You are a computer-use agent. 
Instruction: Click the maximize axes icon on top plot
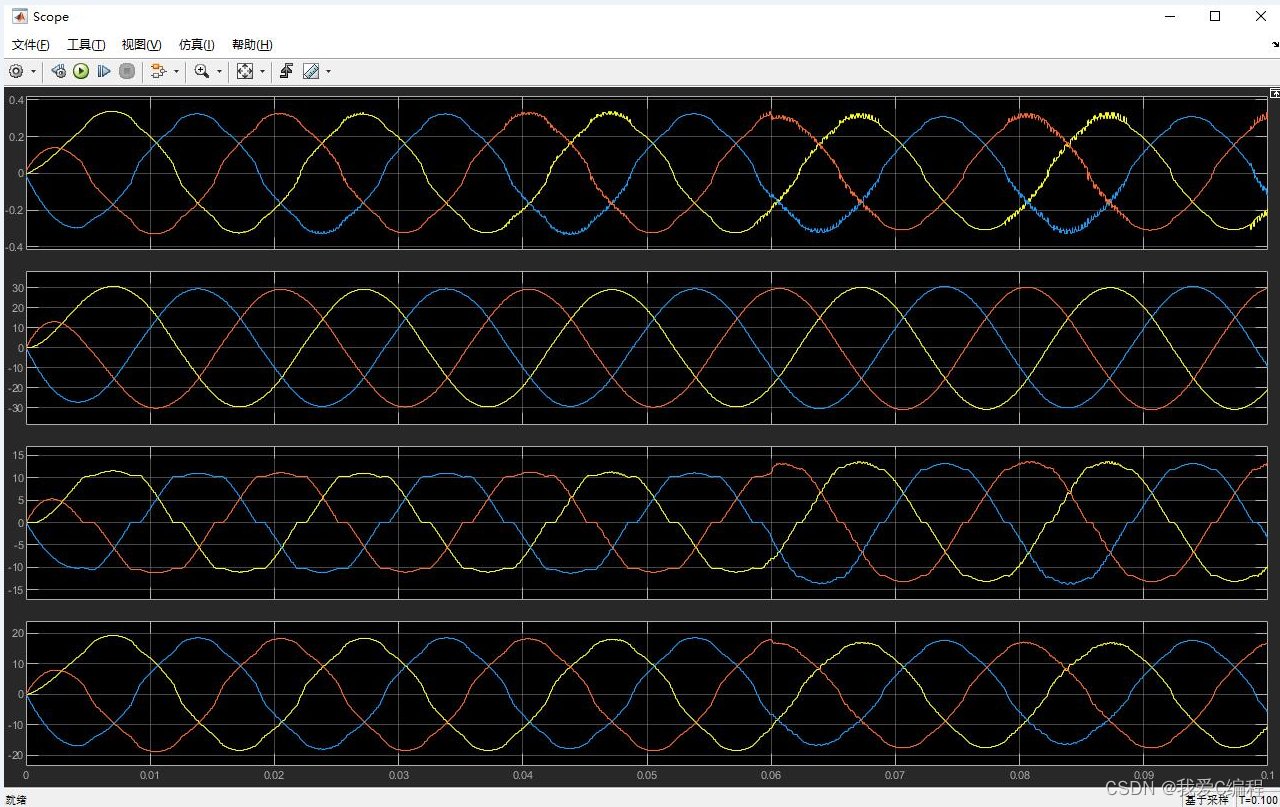pyautogui.click(x=1275, y=93)
